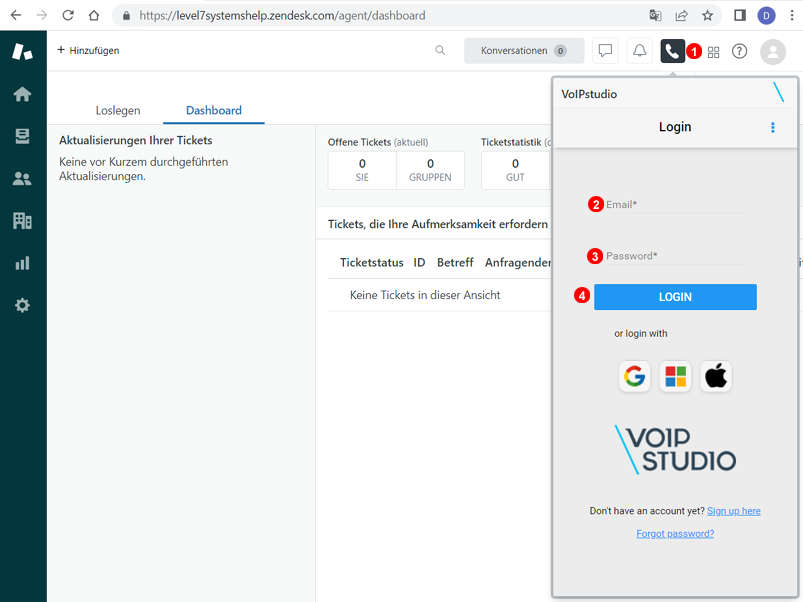The height and width of the screenshot is (602, 803).
Task: Open the Zendesk apps grid icon
Action: pos(713,51)
